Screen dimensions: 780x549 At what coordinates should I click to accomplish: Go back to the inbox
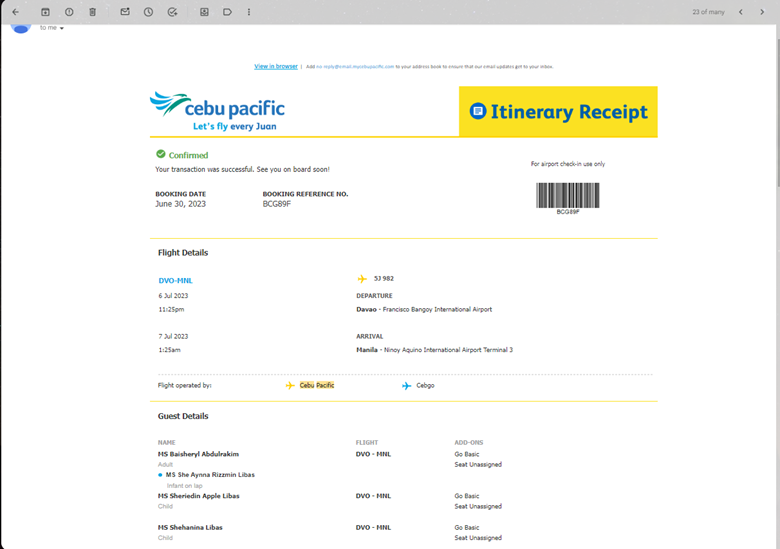(15, 12)
